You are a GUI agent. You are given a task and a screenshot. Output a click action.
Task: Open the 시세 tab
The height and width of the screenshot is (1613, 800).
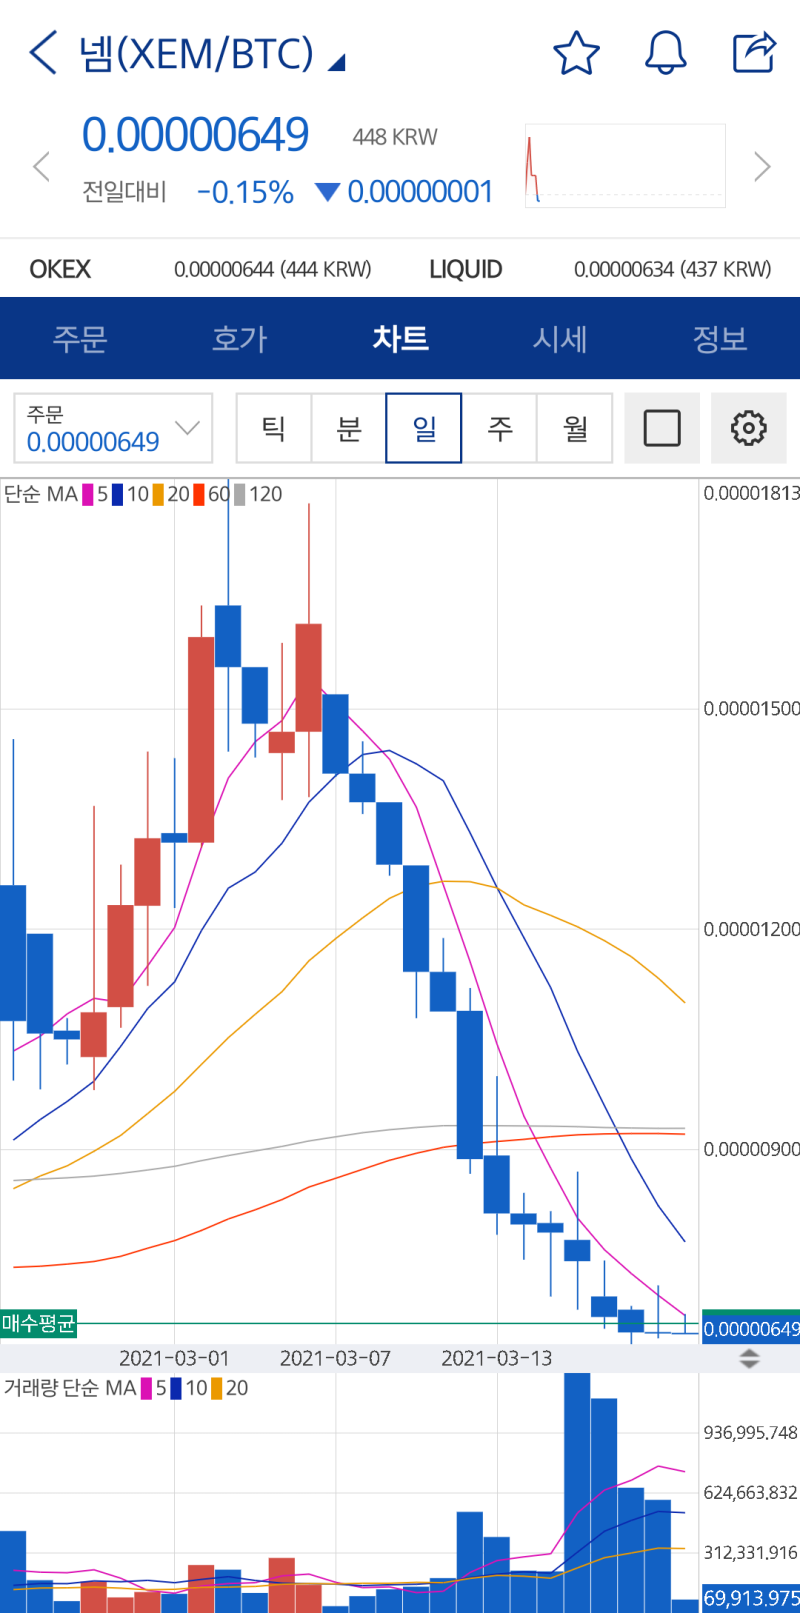(560, 338)
